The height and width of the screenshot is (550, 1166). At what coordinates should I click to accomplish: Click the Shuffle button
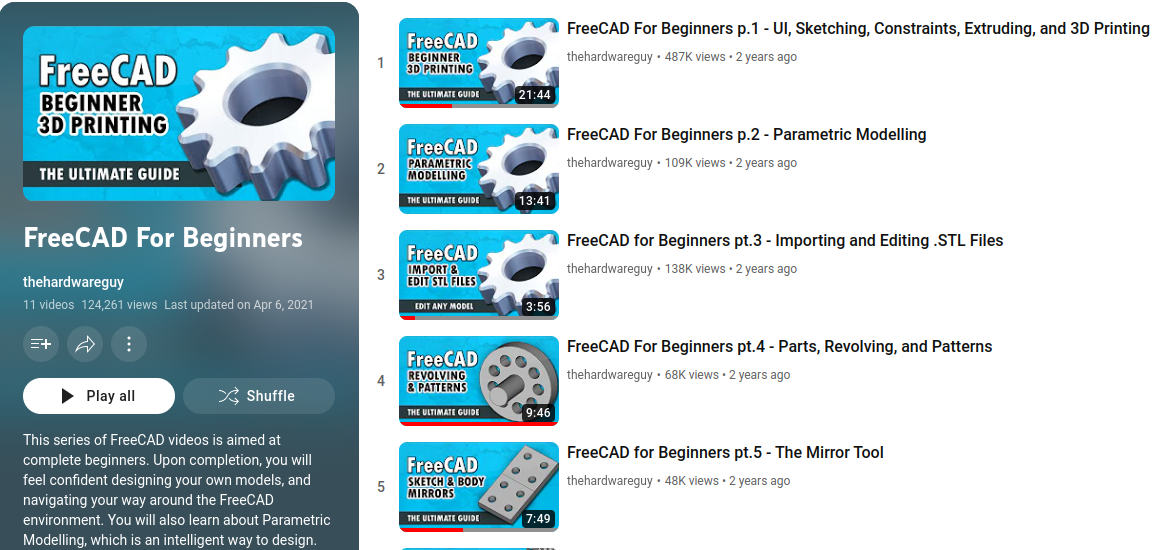point(259,396)
